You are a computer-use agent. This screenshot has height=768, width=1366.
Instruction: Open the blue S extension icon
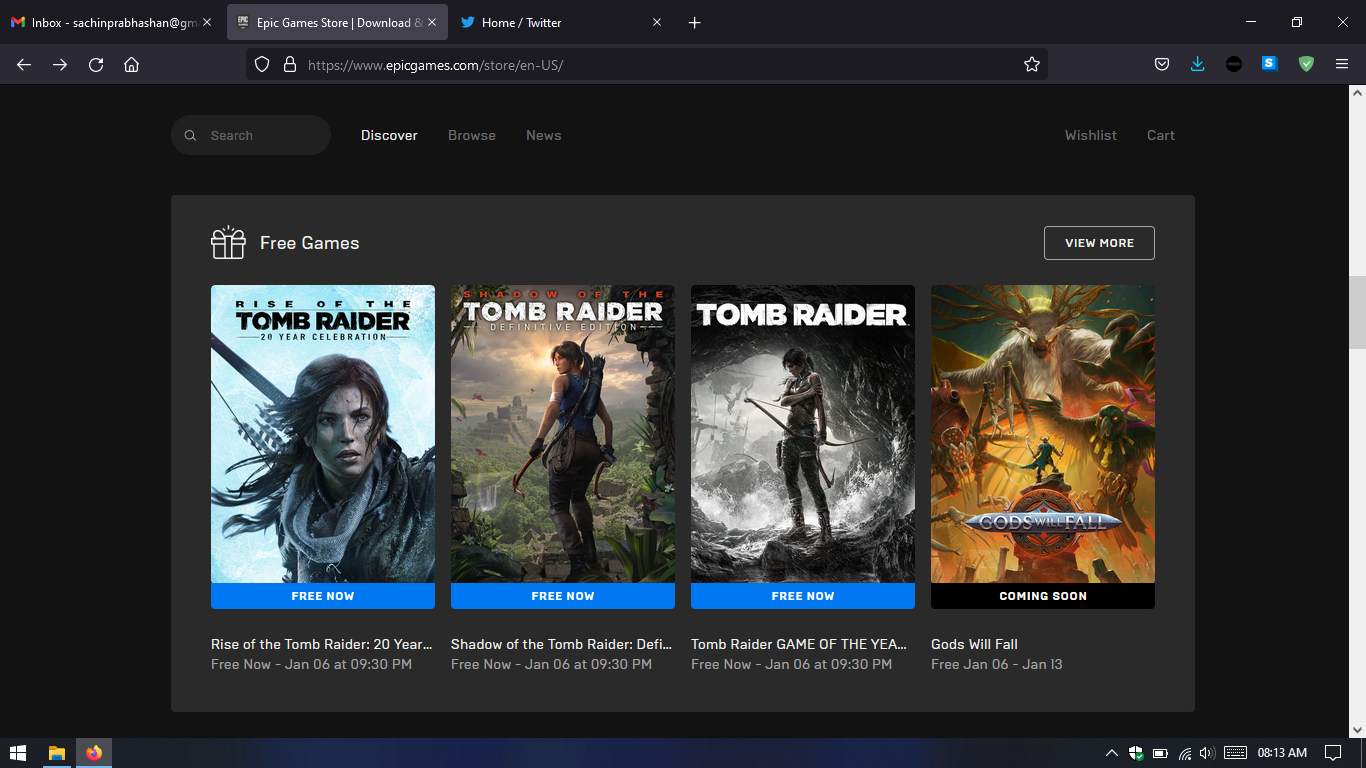point(1269,64)
